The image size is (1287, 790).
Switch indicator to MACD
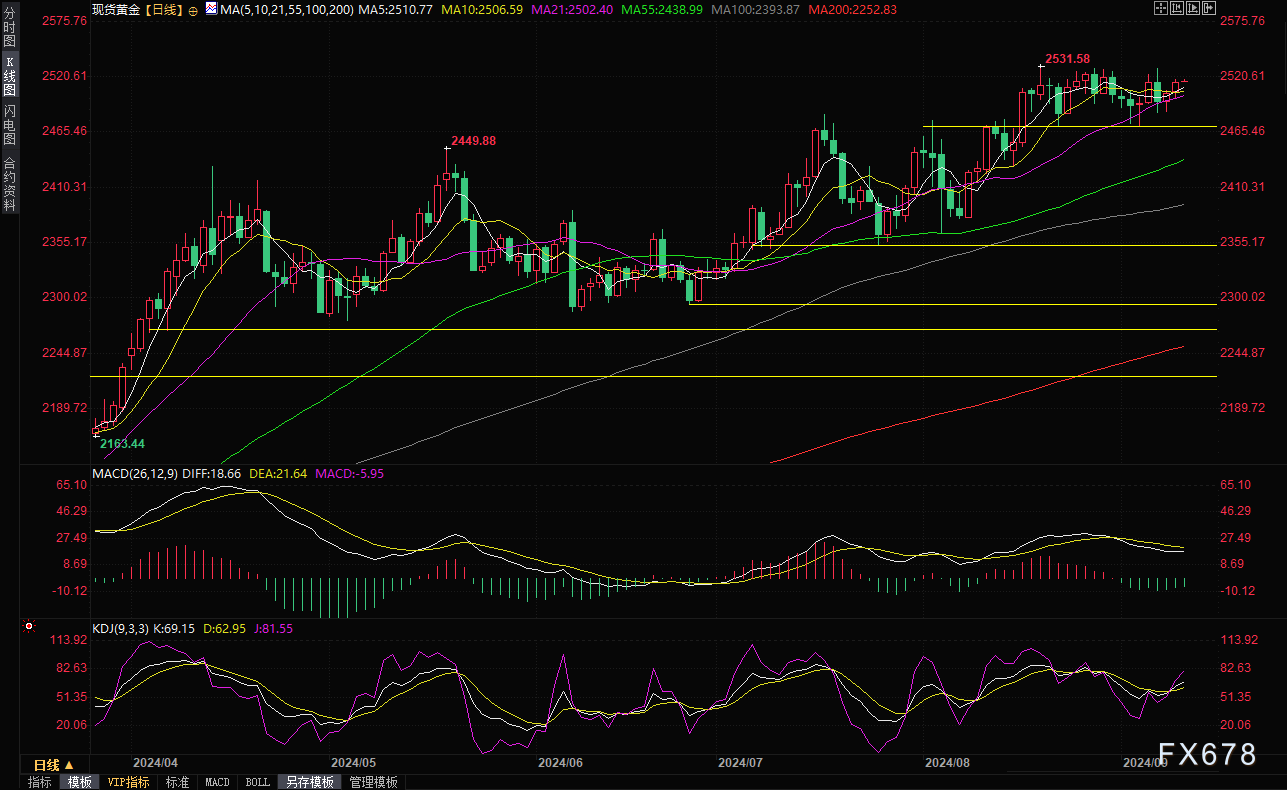point(217,782)
